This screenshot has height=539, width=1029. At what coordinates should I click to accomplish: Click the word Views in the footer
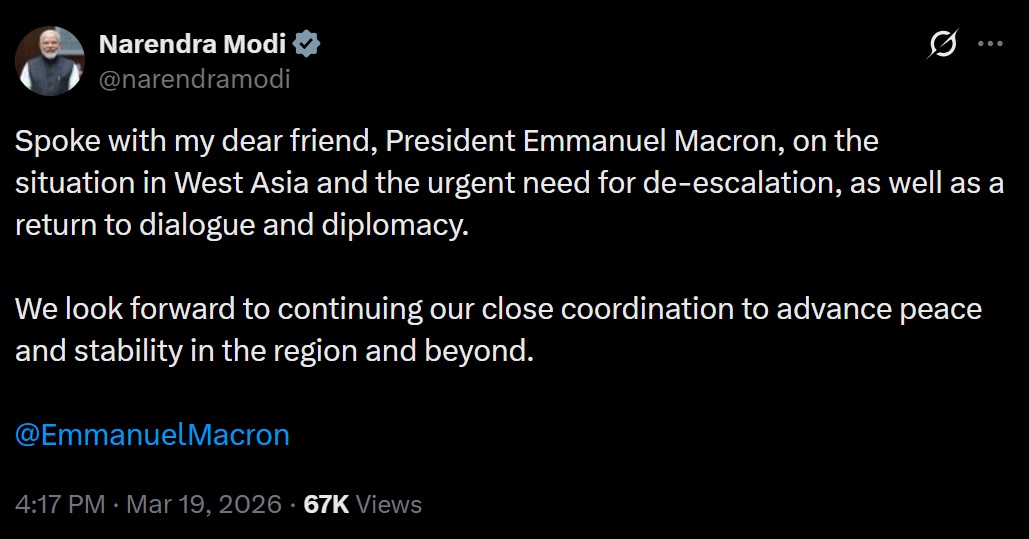click(x=389, y=505)
